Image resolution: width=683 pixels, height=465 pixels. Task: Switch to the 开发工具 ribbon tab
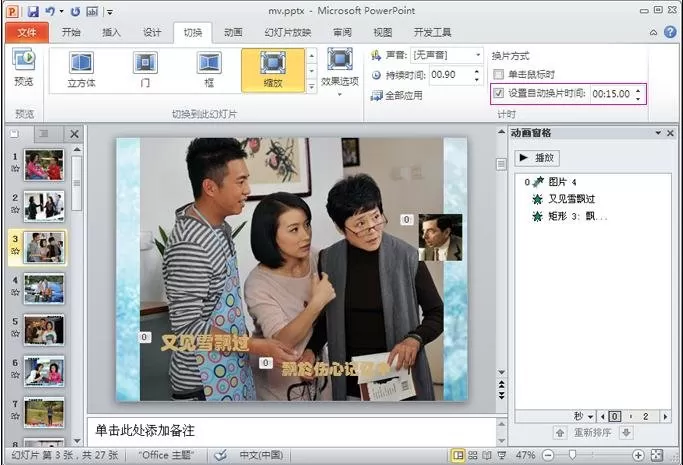tap(432, 32)
